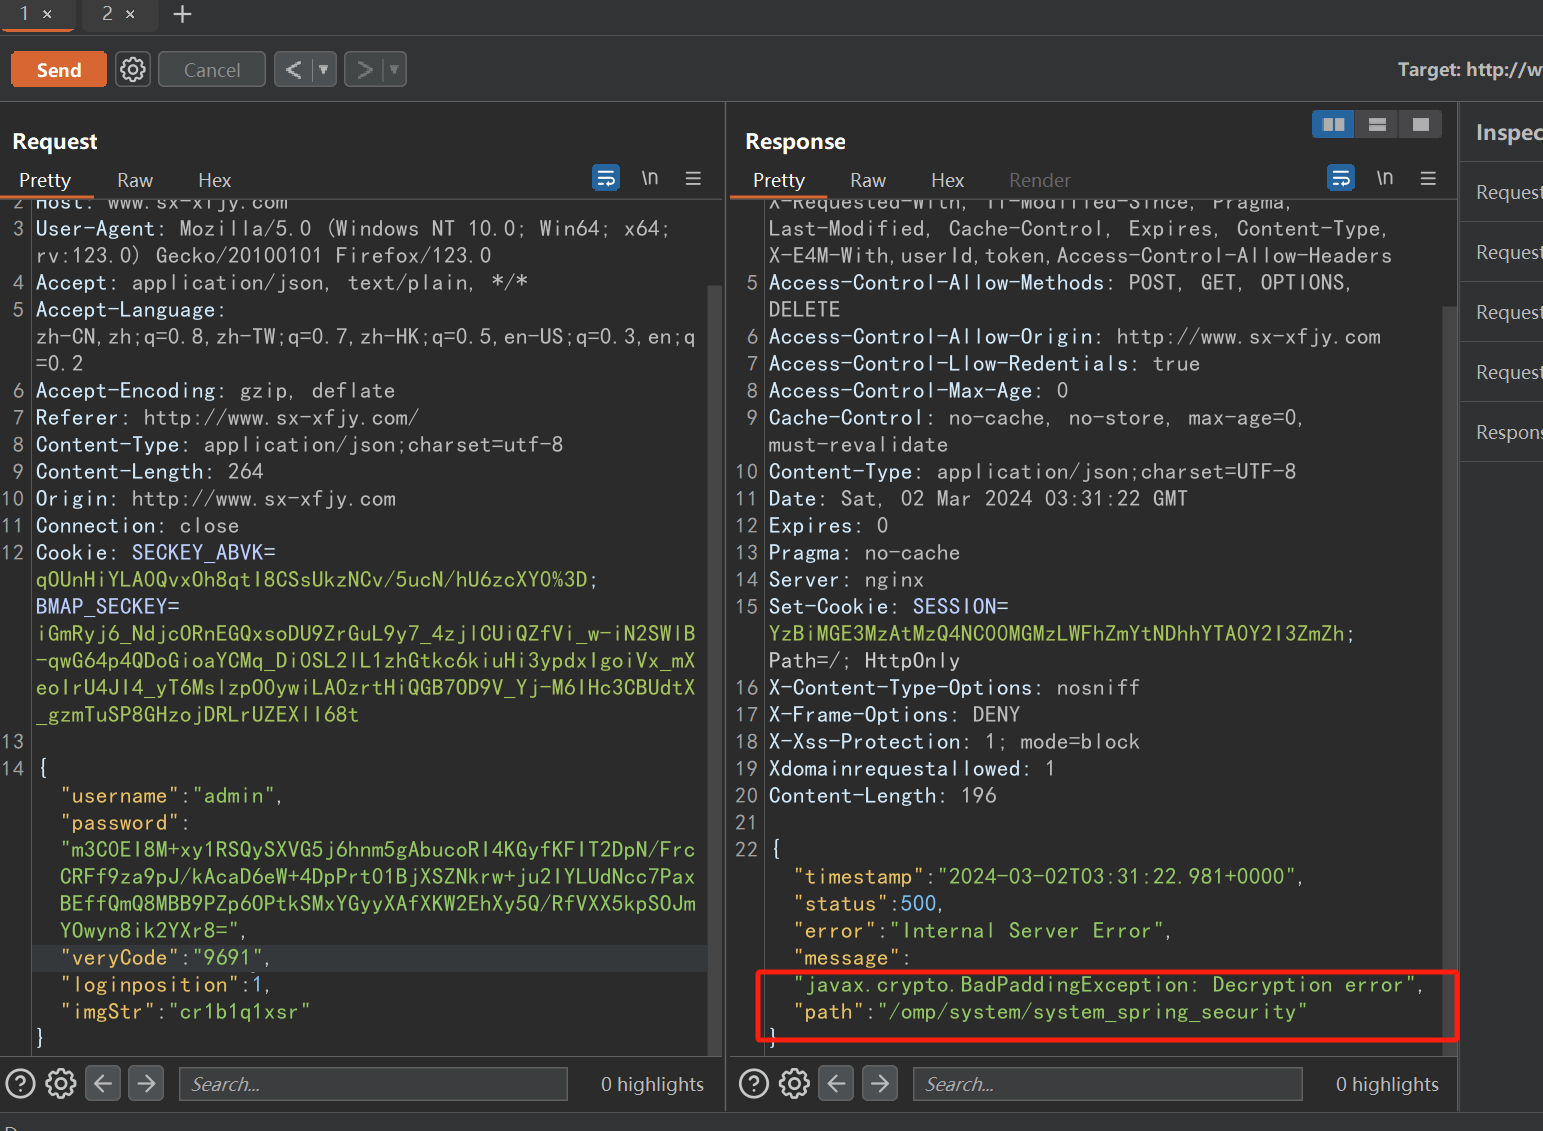The height and width of the screenshot is (1131, 1543).
Task: Go to previous Response search match
Action: click(x=837, y=1083)
